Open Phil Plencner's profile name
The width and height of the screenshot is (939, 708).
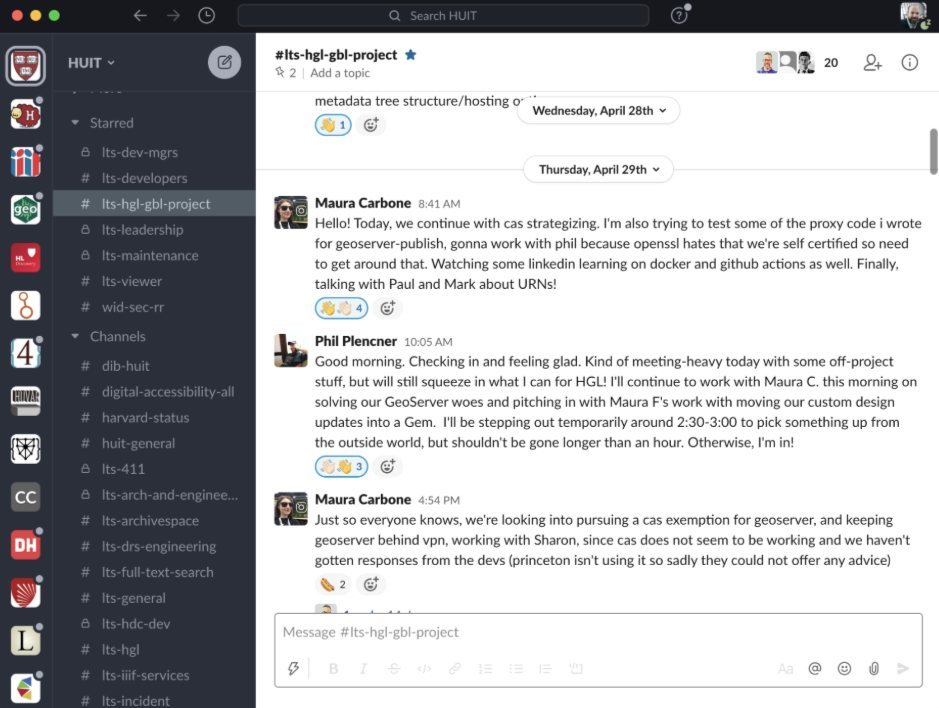pyautogui.click(x=356, y=341)
